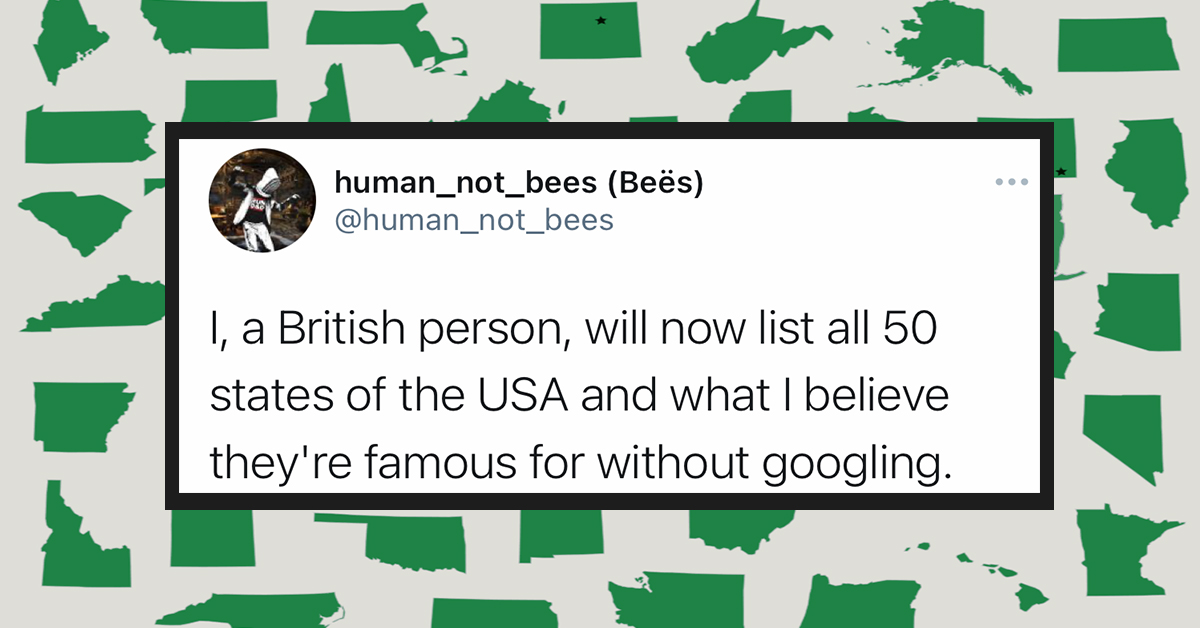Open the tweet's three-dot more options menu

(1011, 183)
